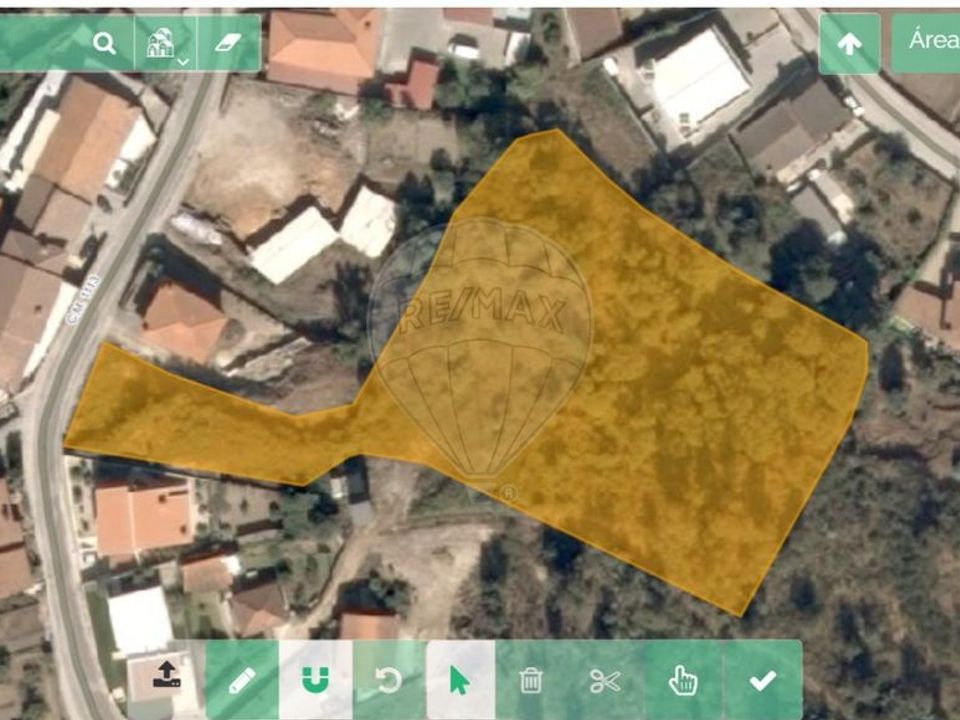Click the trash delete icon
This screenshot has height=720, width=960.
click(531, 680)
